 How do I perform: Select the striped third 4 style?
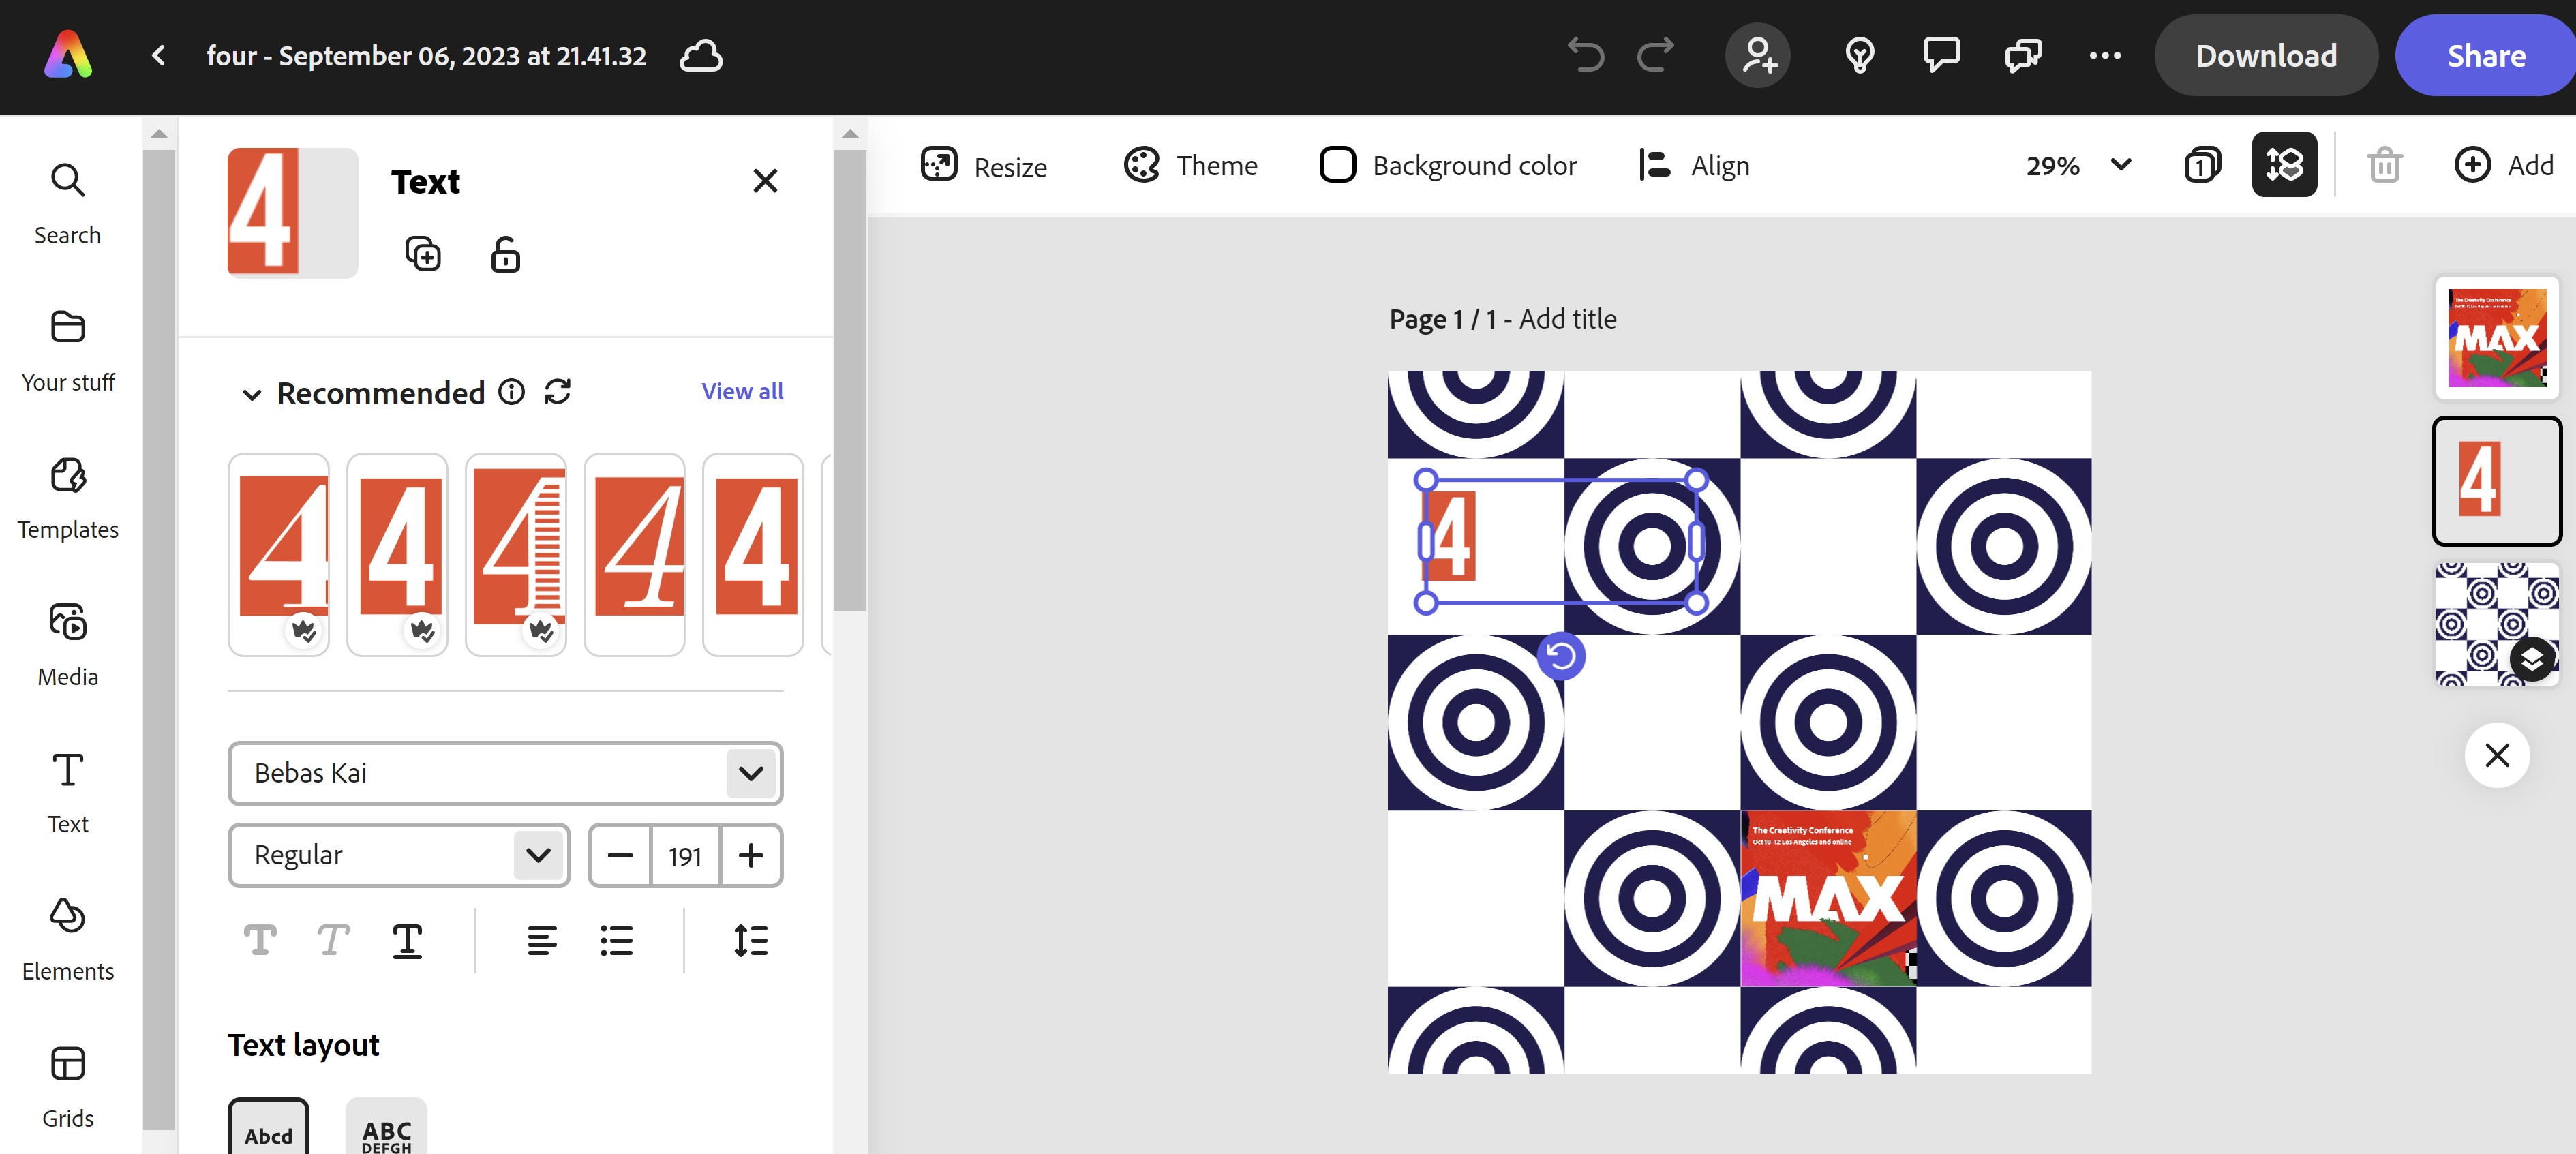point(516,555)
